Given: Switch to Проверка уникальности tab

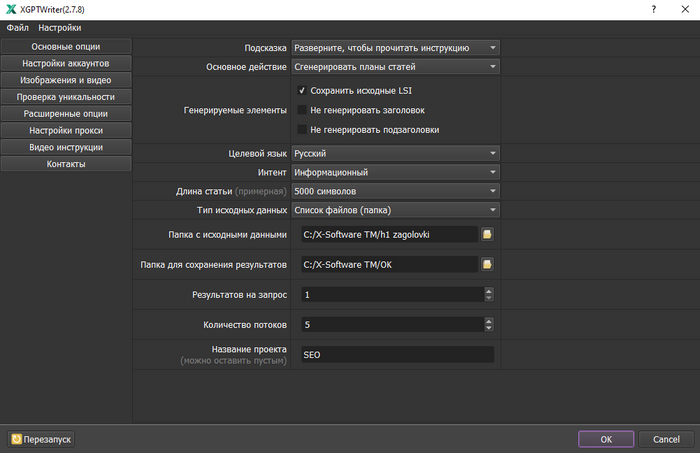Looking at the screenshot, I should point(66,97).
